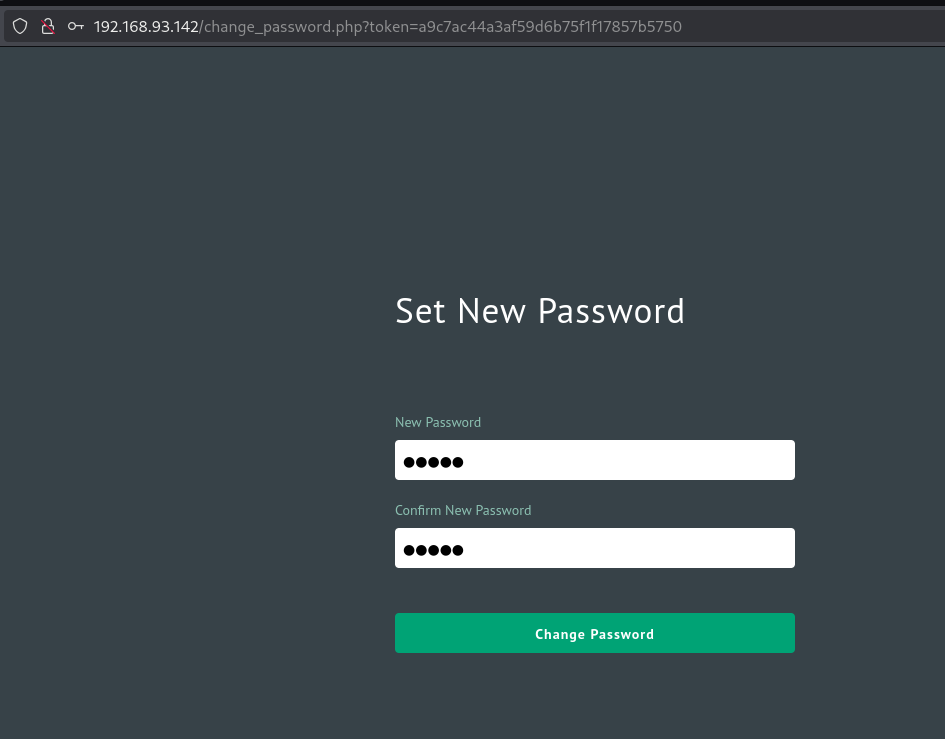Click the word "Password" in the page heading

pyautogui.click(x=611, y=311)
